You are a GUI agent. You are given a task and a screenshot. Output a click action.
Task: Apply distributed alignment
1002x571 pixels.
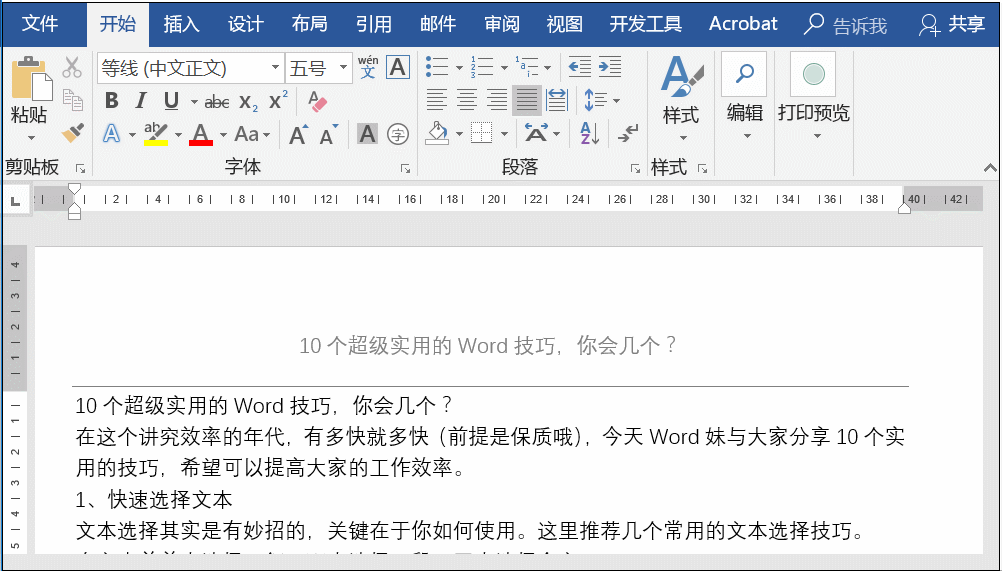(557, 100)
